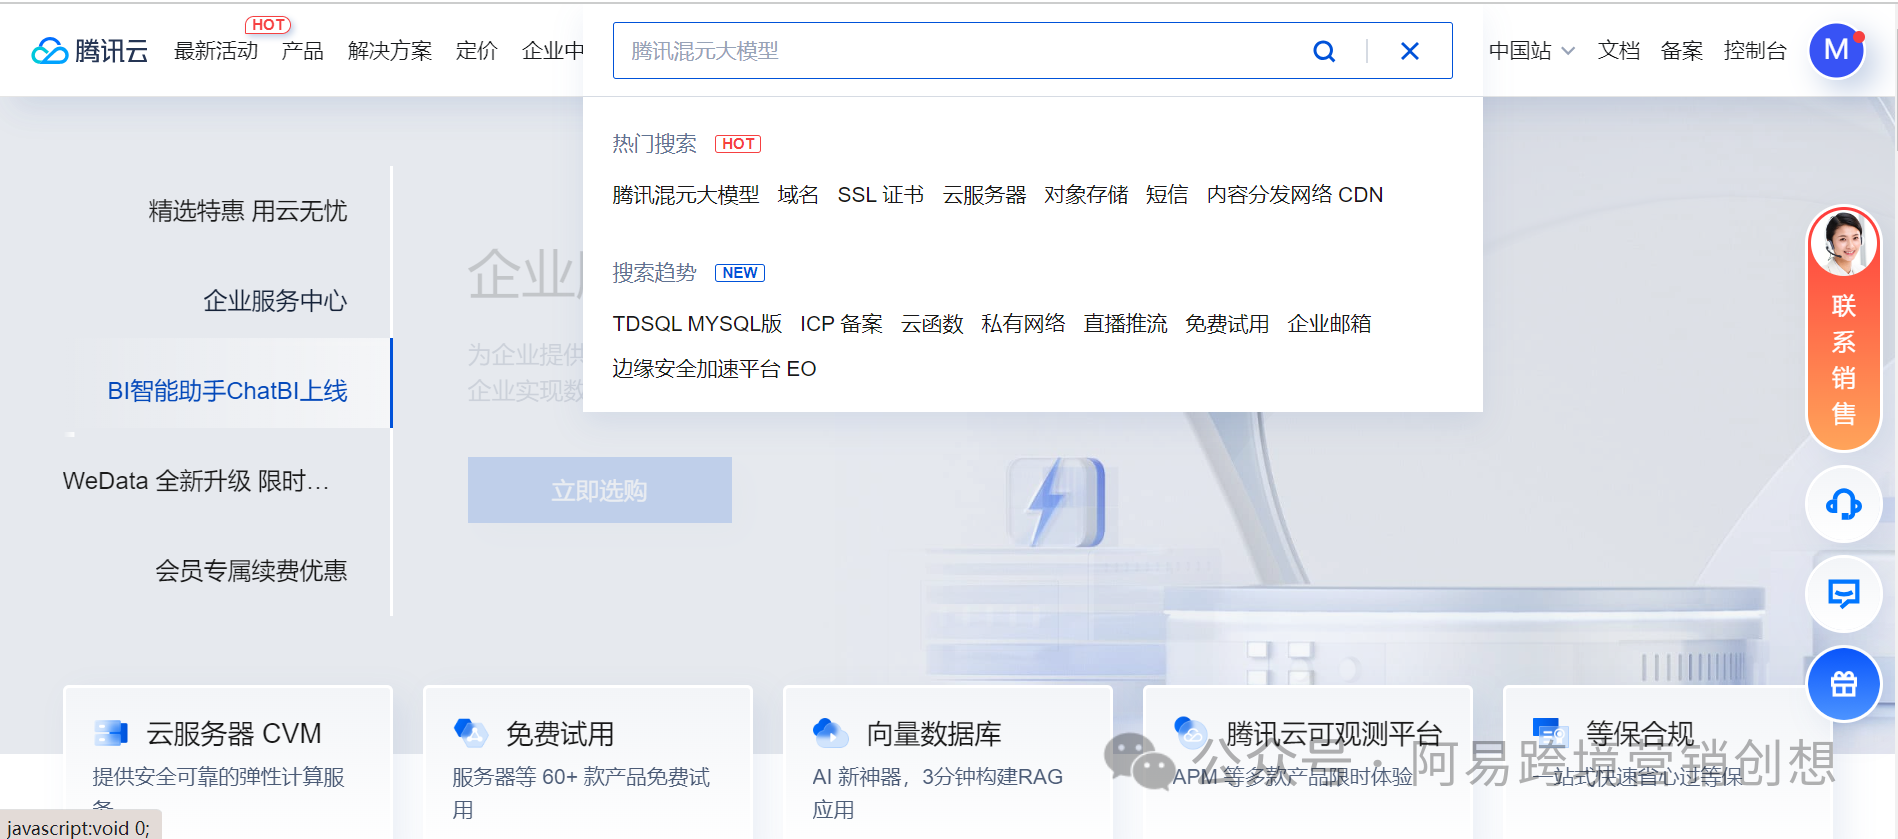1898x839 pixels.
Task: Open the 控制台 console link
Action: (x=1754, y=51)
